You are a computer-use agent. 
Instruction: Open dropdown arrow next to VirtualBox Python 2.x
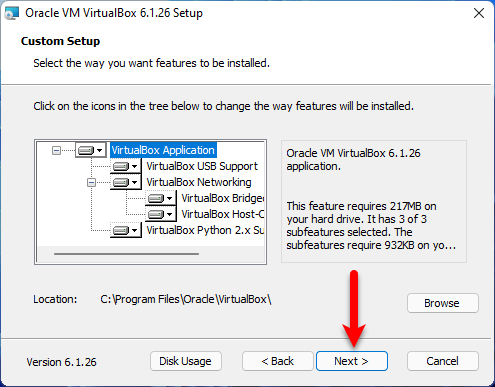(134, 230)
